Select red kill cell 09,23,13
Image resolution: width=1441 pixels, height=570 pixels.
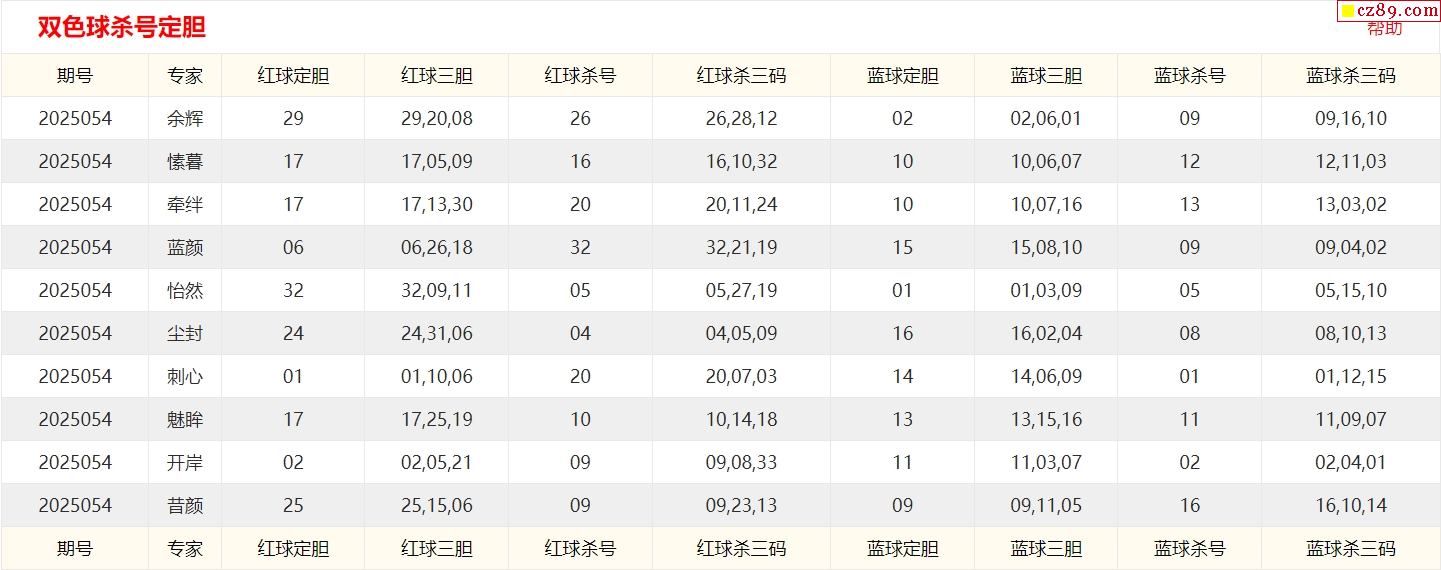tap(741, 505)
